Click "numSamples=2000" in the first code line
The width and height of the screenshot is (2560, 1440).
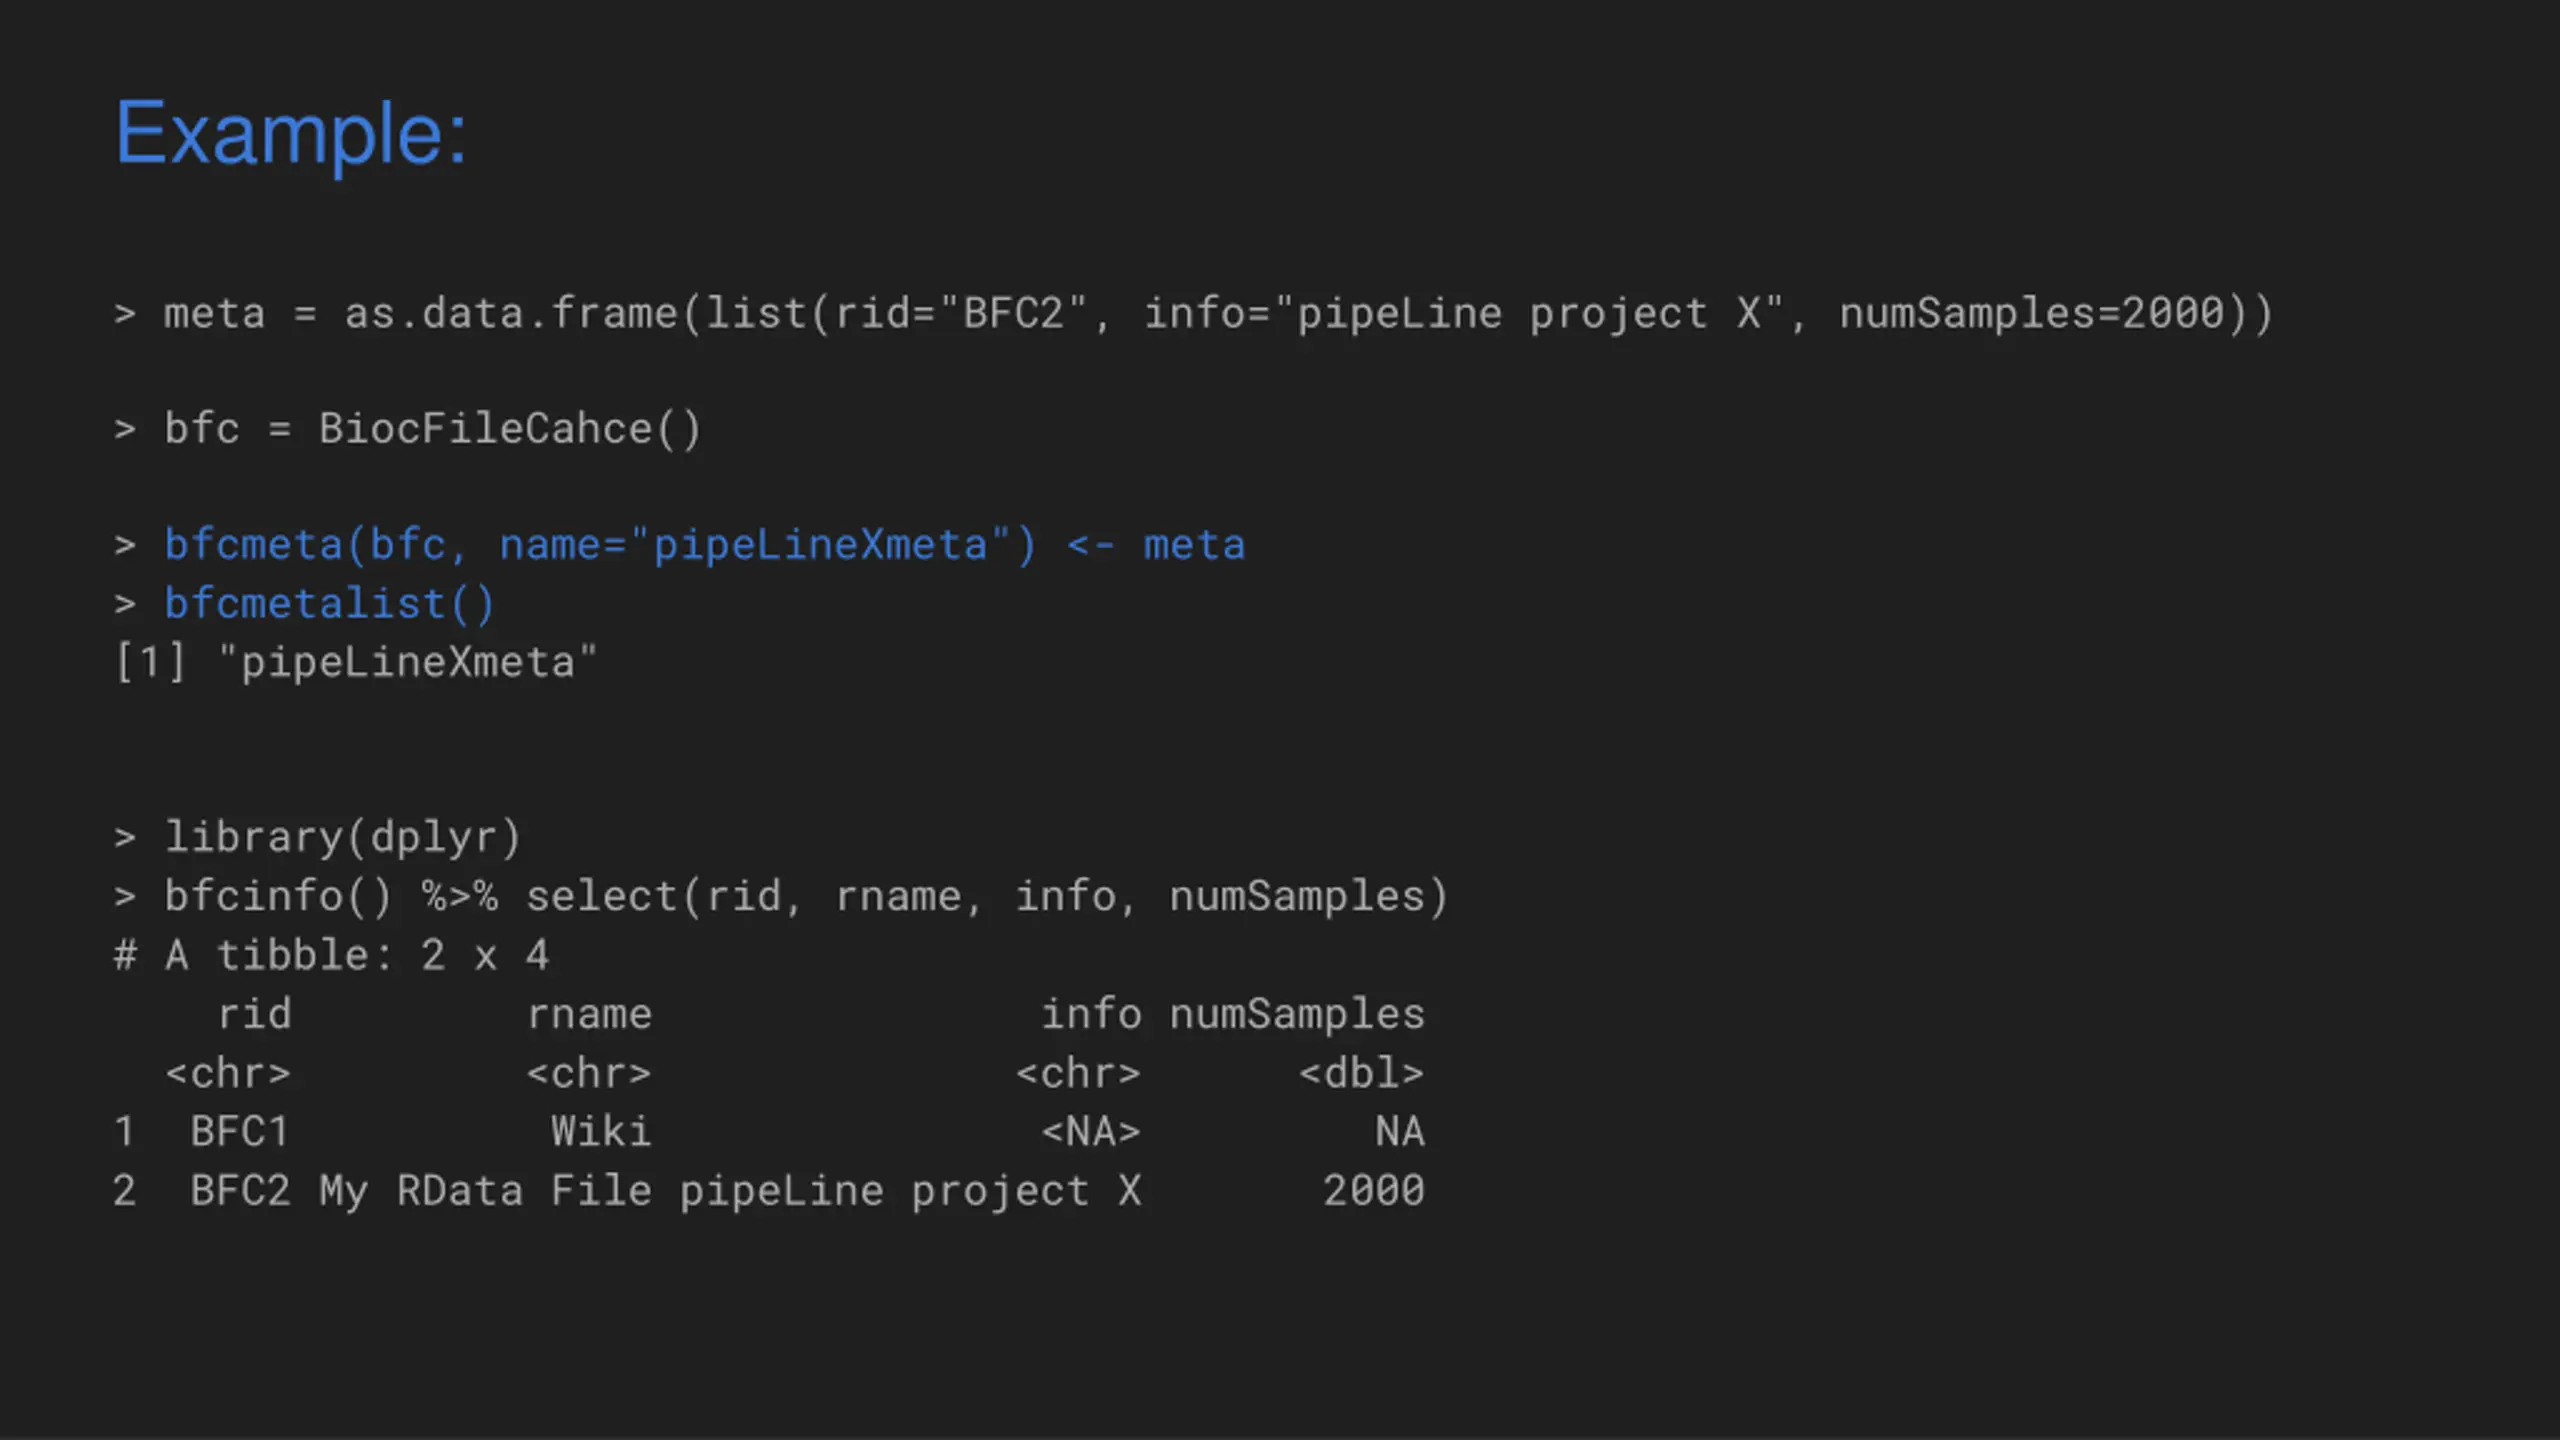point(2032,314)
